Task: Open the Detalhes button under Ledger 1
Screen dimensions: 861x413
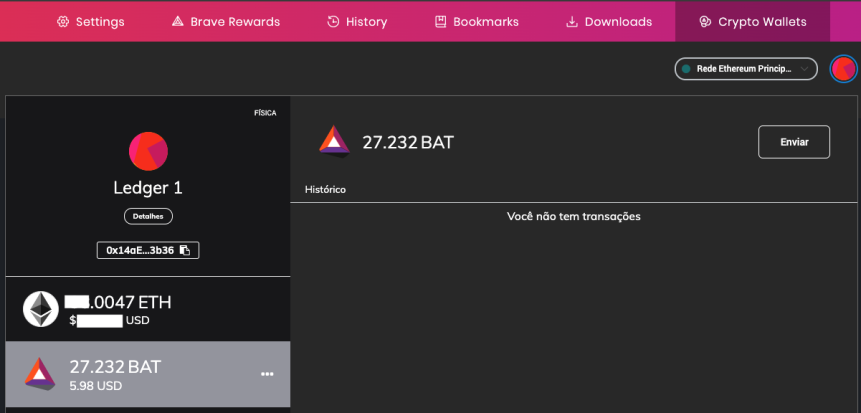Action: point(148,216)
